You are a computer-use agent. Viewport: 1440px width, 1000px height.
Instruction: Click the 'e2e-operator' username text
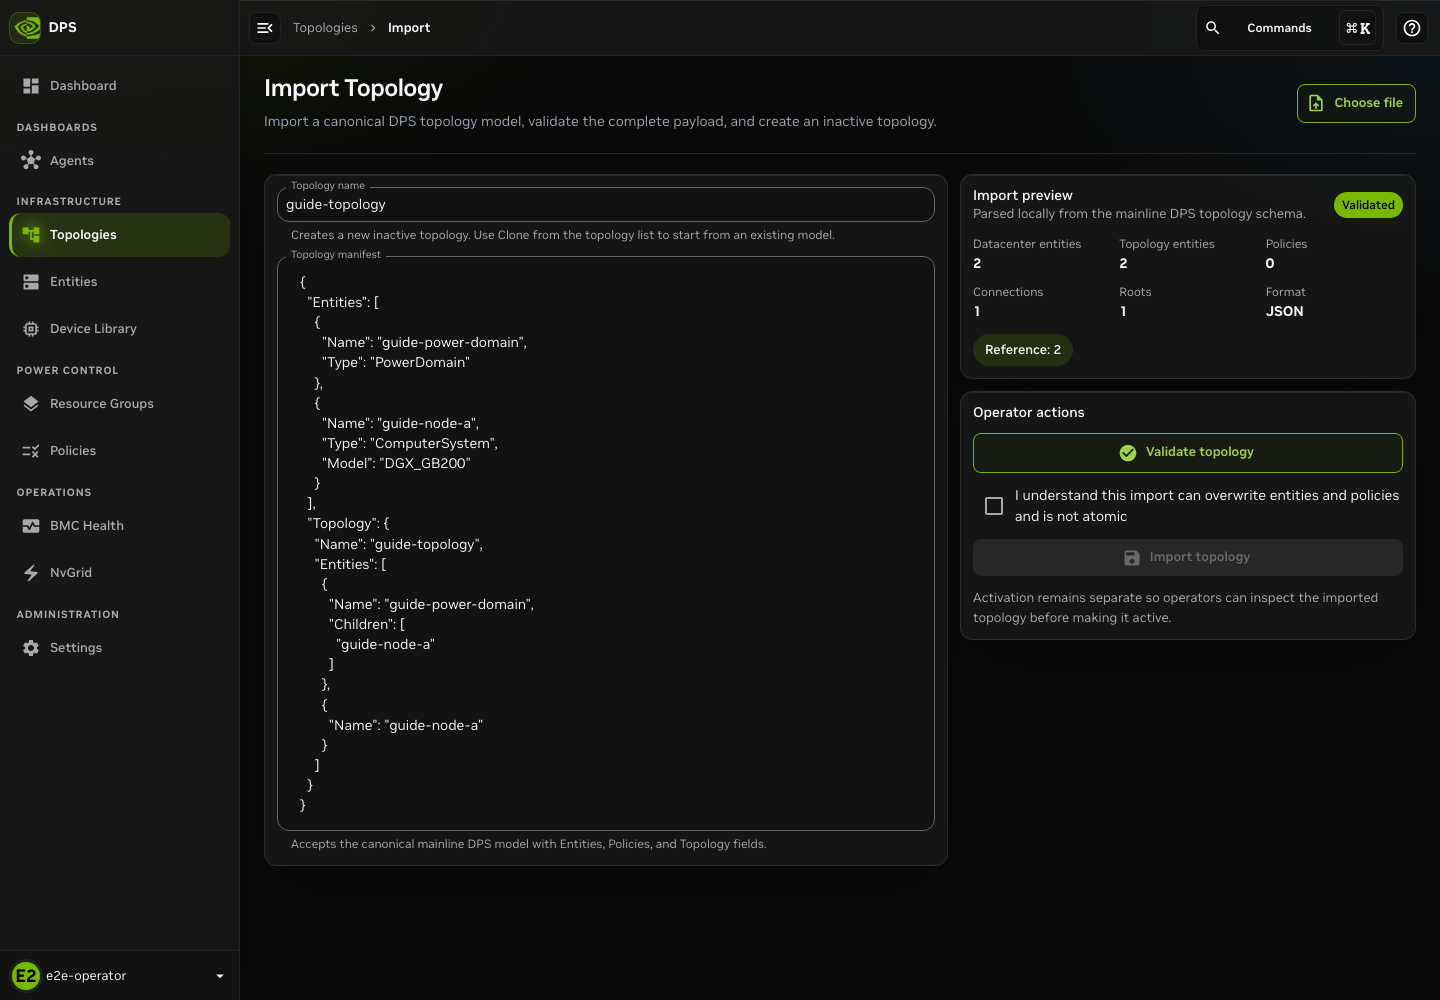point(86,976)
